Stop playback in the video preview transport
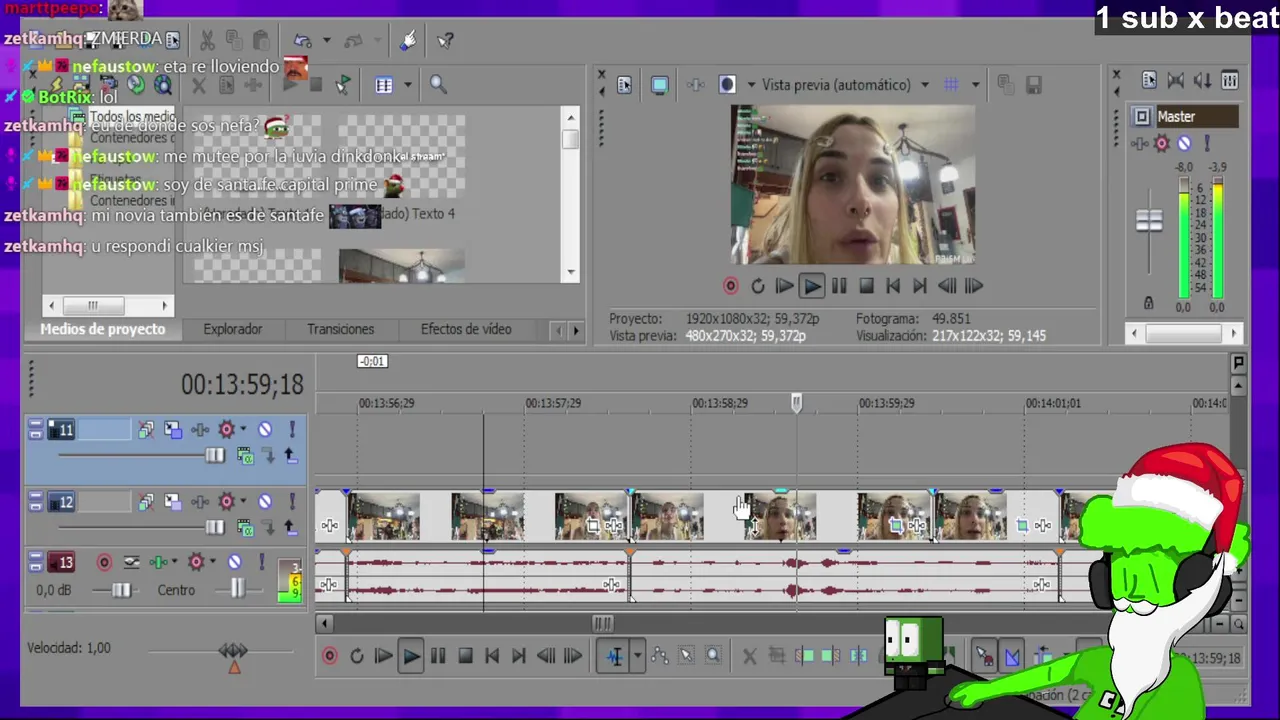The height and width of the screenshot is (720, 1280). 866,286
